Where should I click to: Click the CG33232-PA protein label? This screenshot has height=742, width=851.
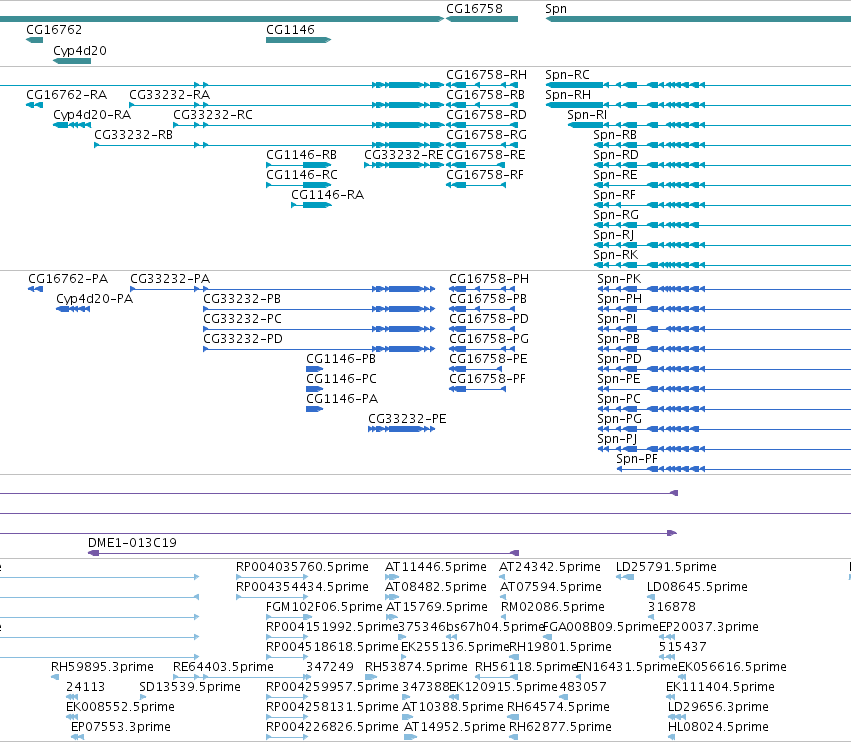click(x=170, y=278)
